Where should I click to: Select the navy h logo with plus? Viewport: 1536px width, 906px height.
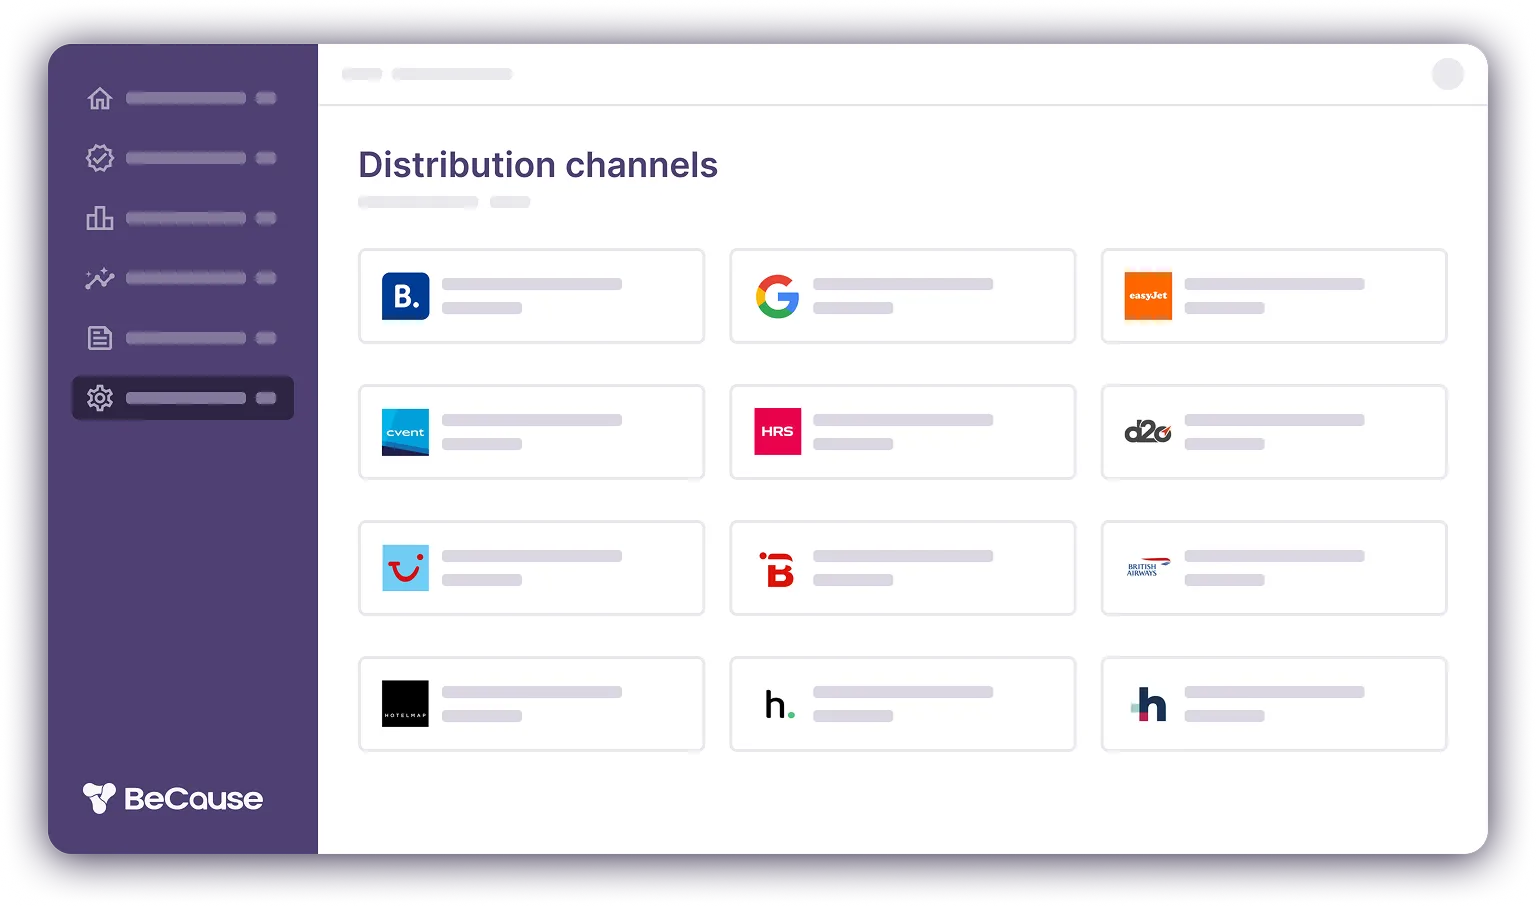point(1149,704)
